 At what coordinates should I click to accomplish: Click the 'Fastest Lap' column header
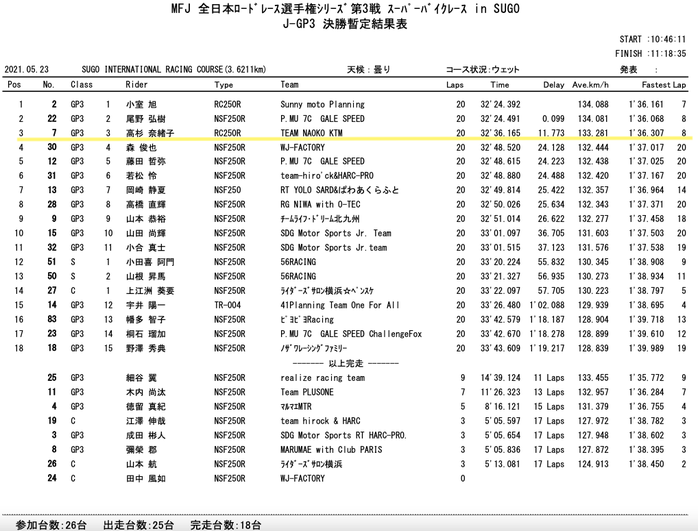click(x=664, y=85)
